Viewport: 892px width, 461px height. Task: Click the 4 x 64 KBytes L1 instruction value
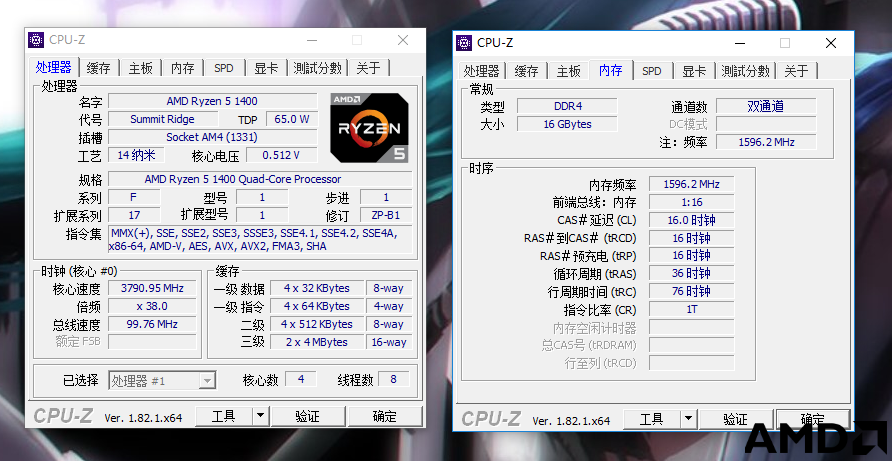(317, 306)
